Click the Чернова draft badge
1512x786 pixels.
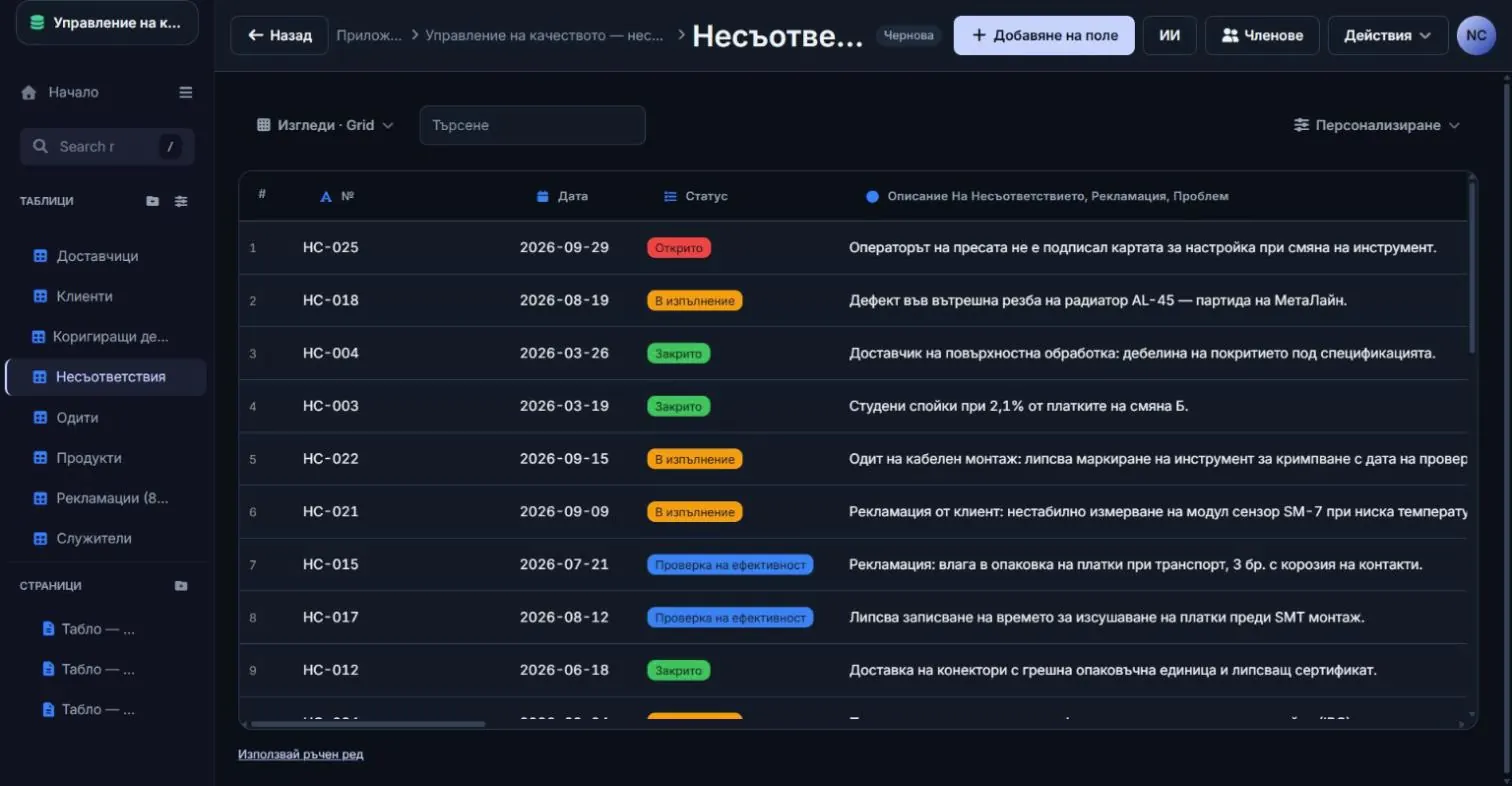909,35
